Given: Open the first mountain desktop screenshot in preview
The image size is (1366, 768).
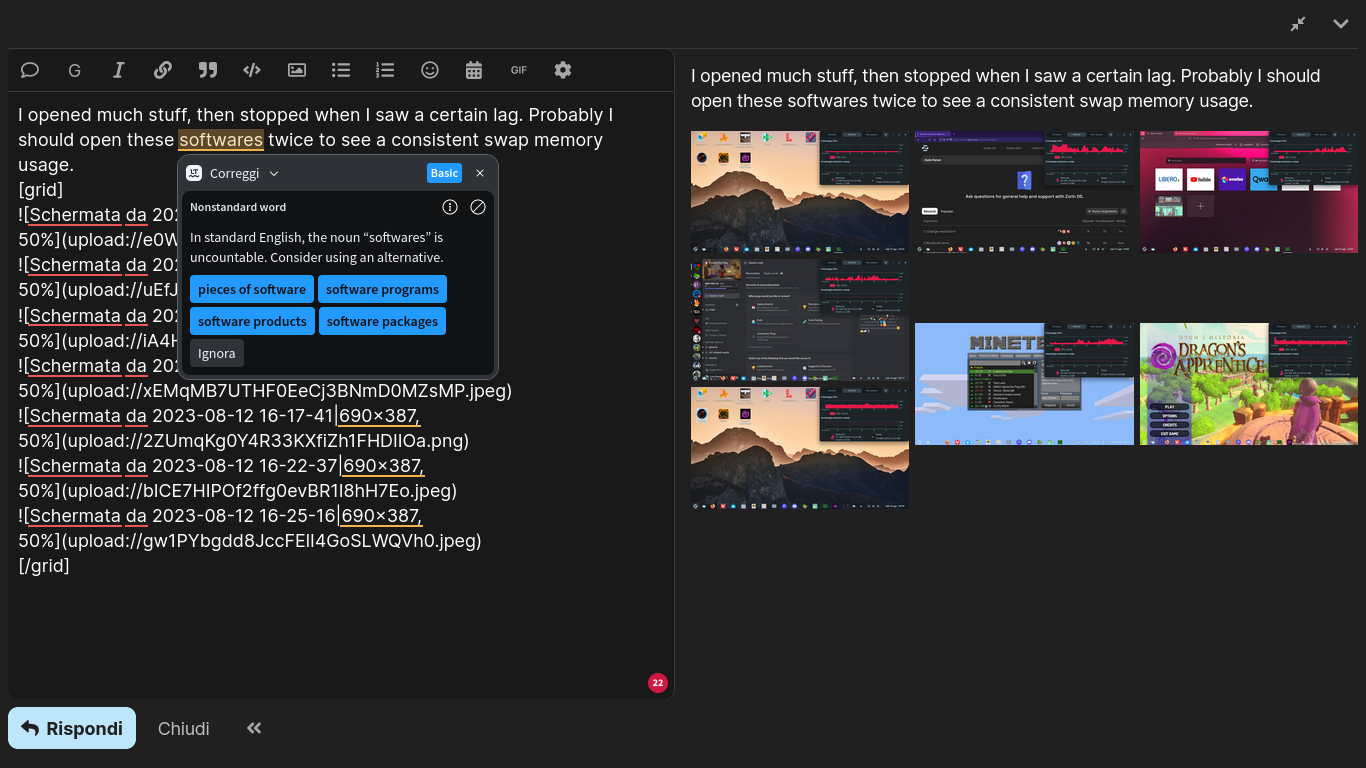Looking at the screenshot, I should (x=800, y=192).
